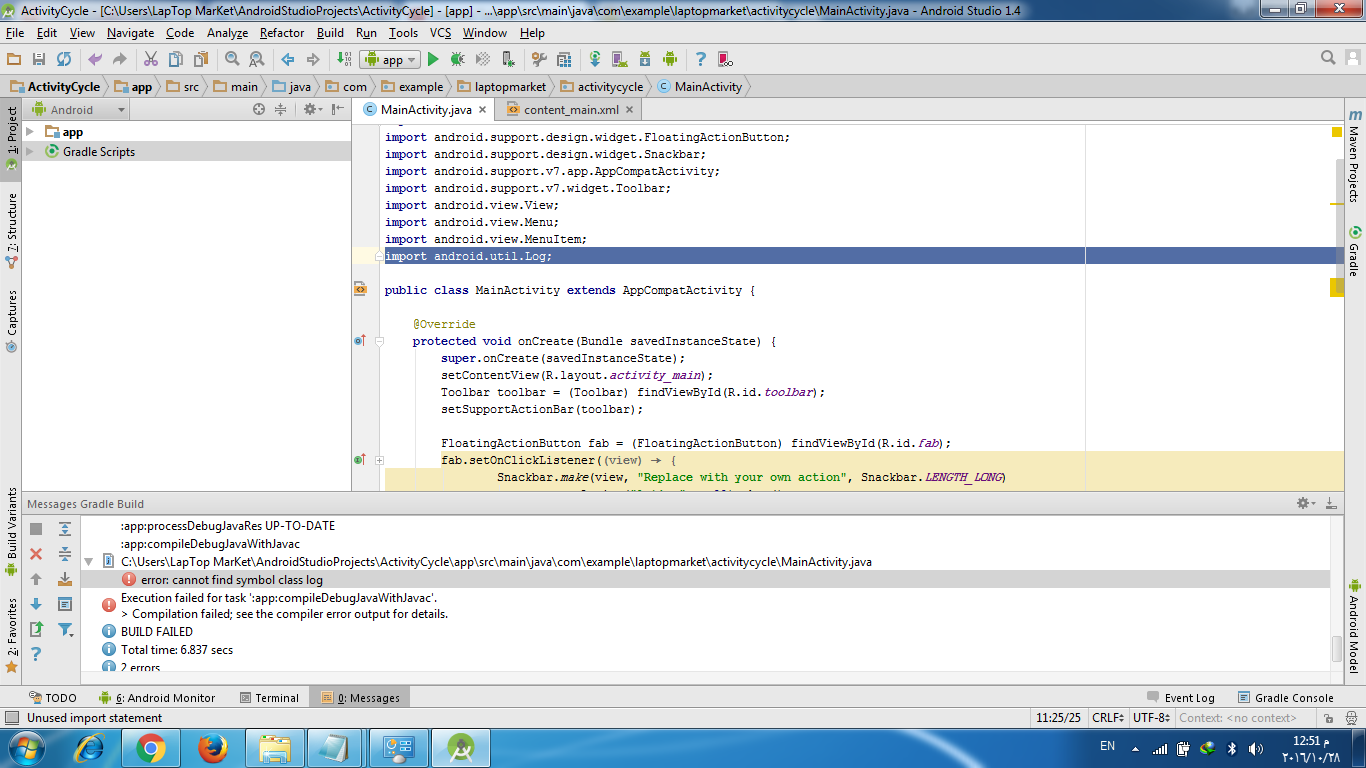
Task: Click Make Project build icon
Action: 344,60
